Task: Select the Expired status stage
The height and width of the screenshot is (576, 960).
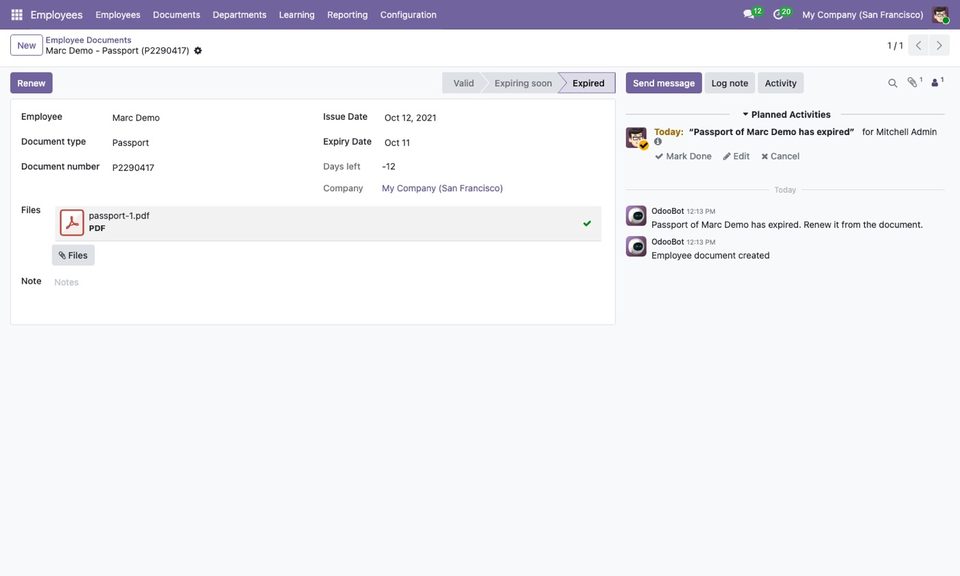Action: [588, 83]
